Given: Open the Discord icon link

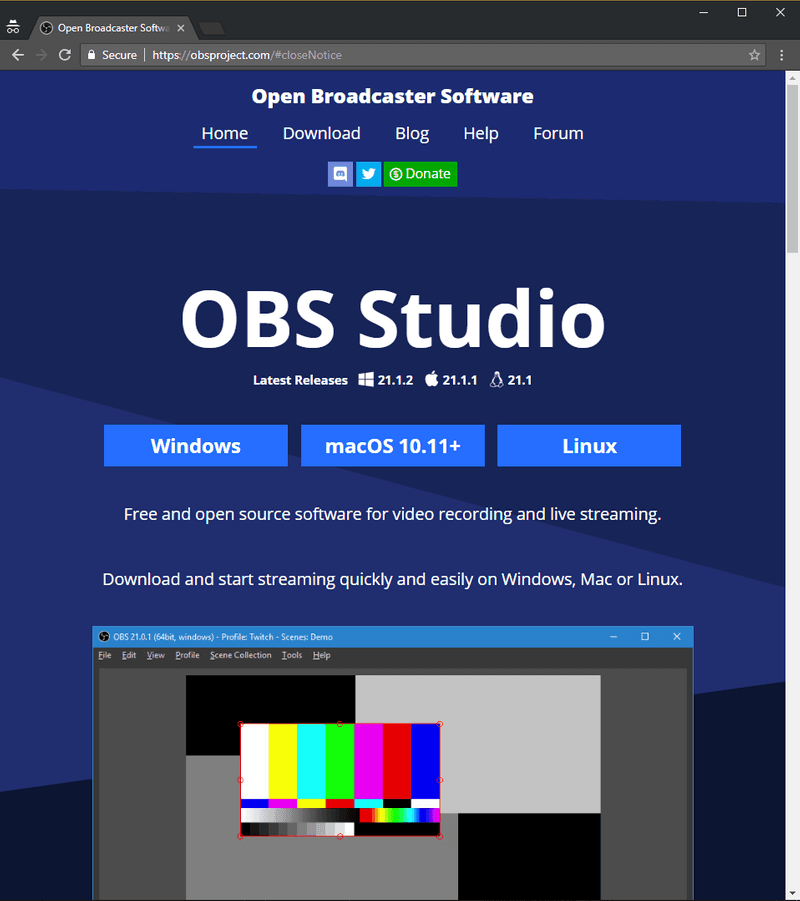Looking at the screenshot, I should 340,174.
